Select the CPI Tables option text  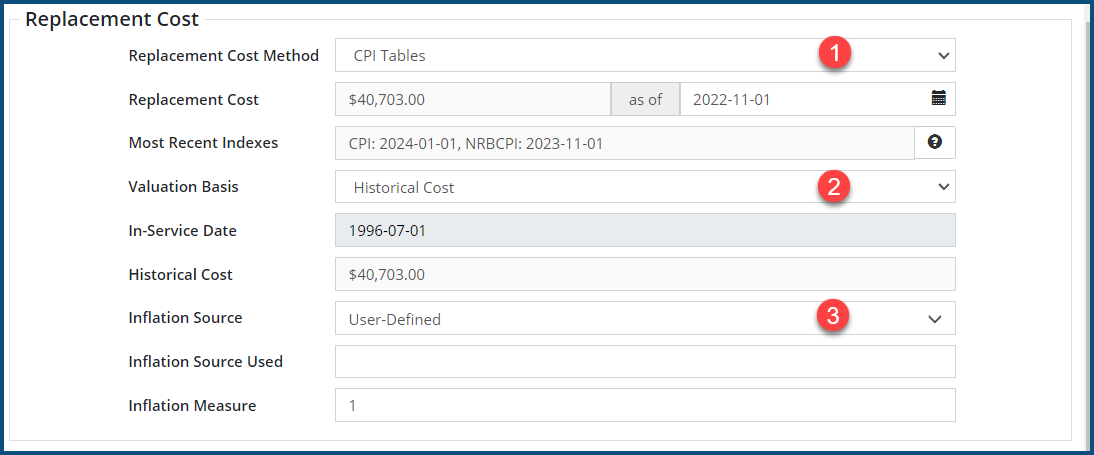pyautogui.click(x=389, y=56)
